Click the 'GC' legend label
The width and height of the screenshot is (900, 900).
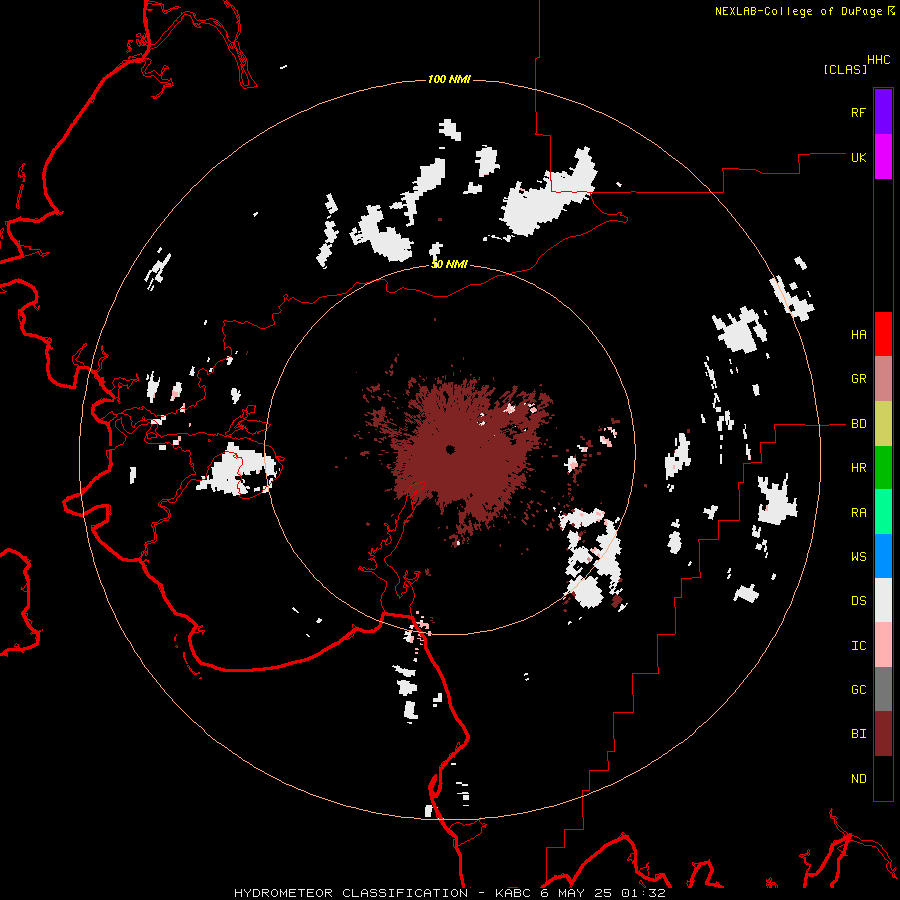tap(858, 690)
